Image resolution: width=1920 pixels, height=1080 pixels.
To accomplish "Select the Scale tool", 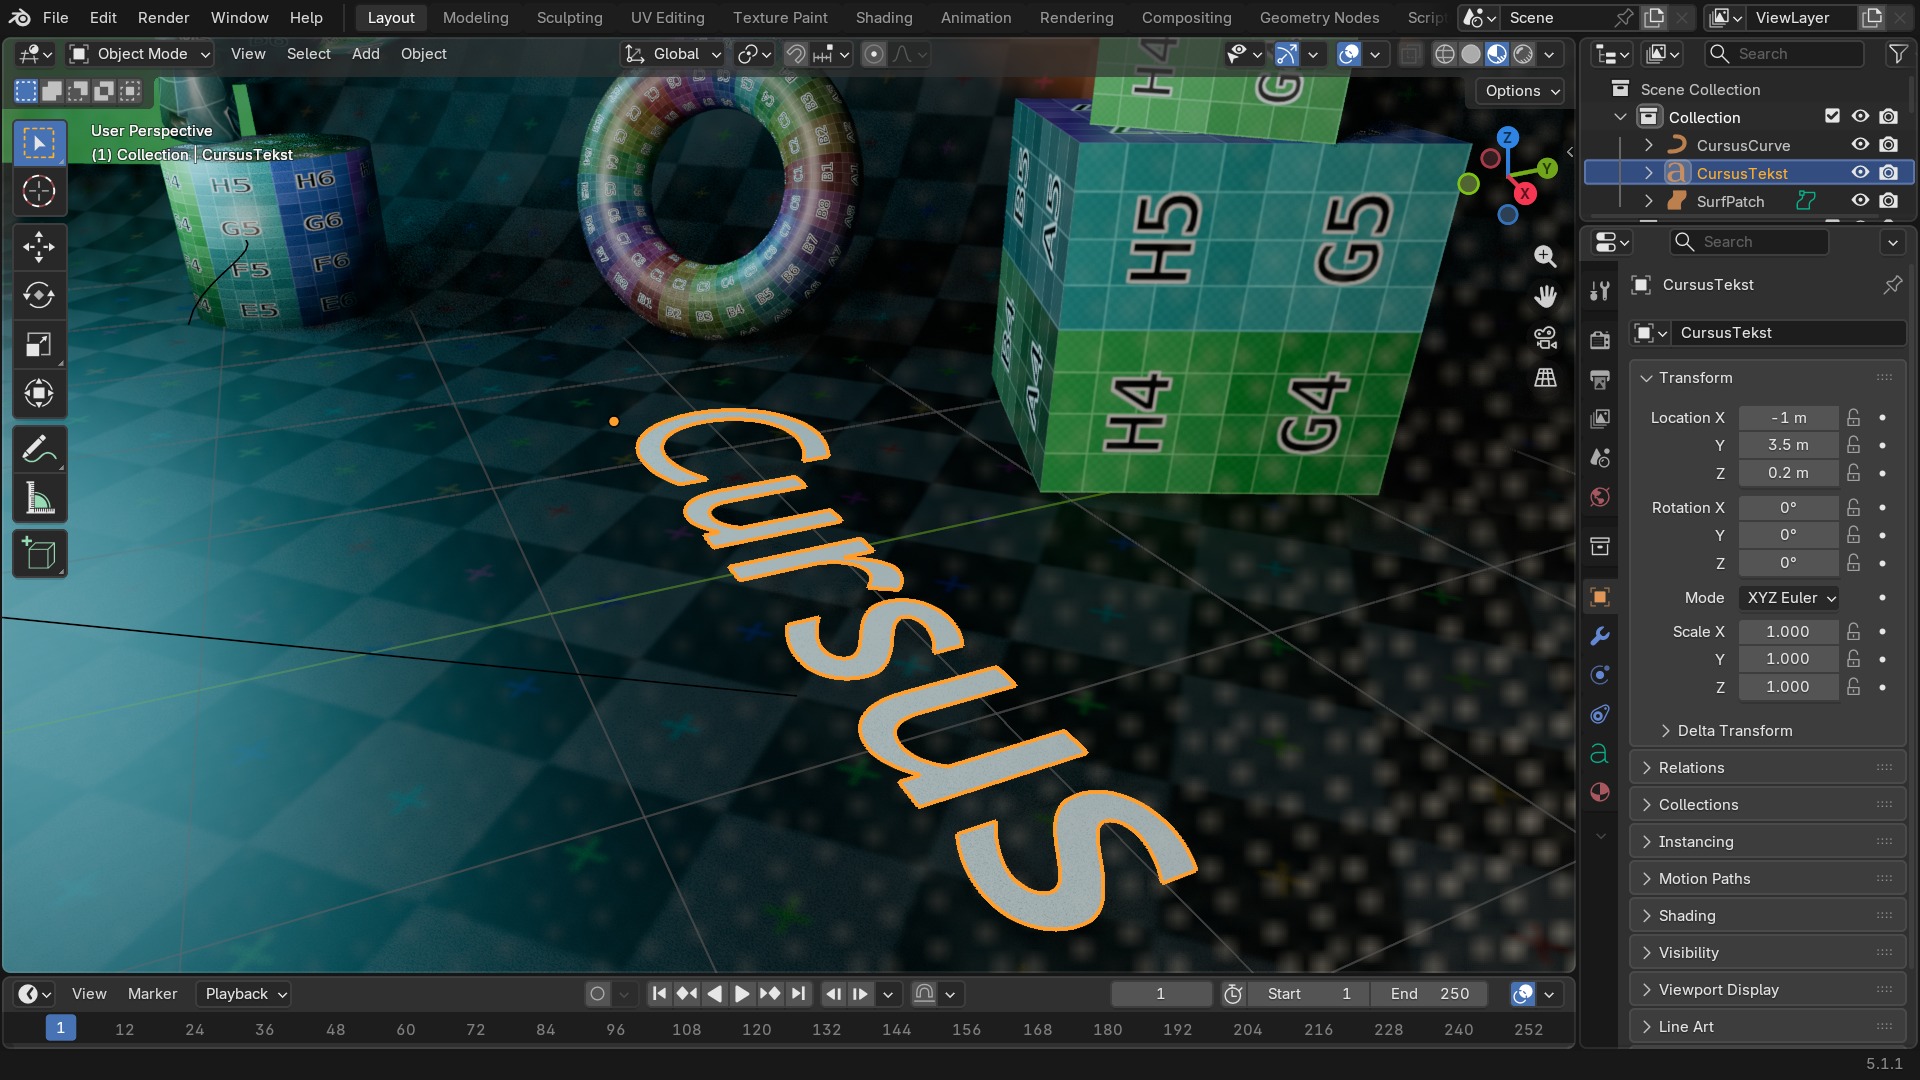I will pos(39,345).
